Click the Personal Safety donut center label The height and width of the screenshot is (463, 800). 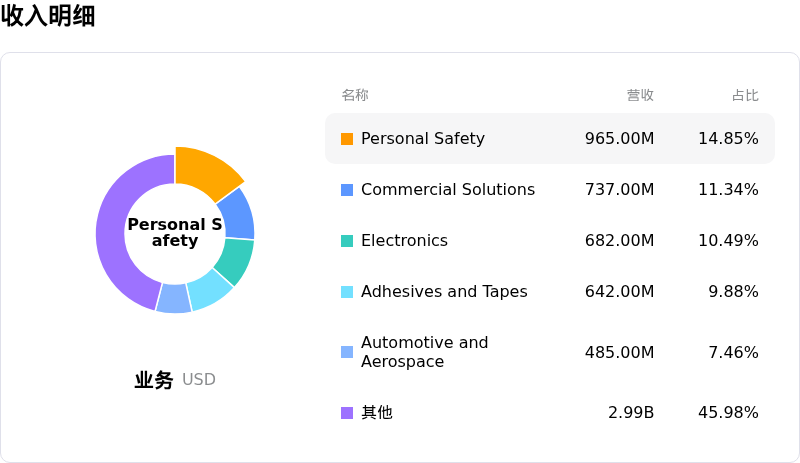(174, 232)
